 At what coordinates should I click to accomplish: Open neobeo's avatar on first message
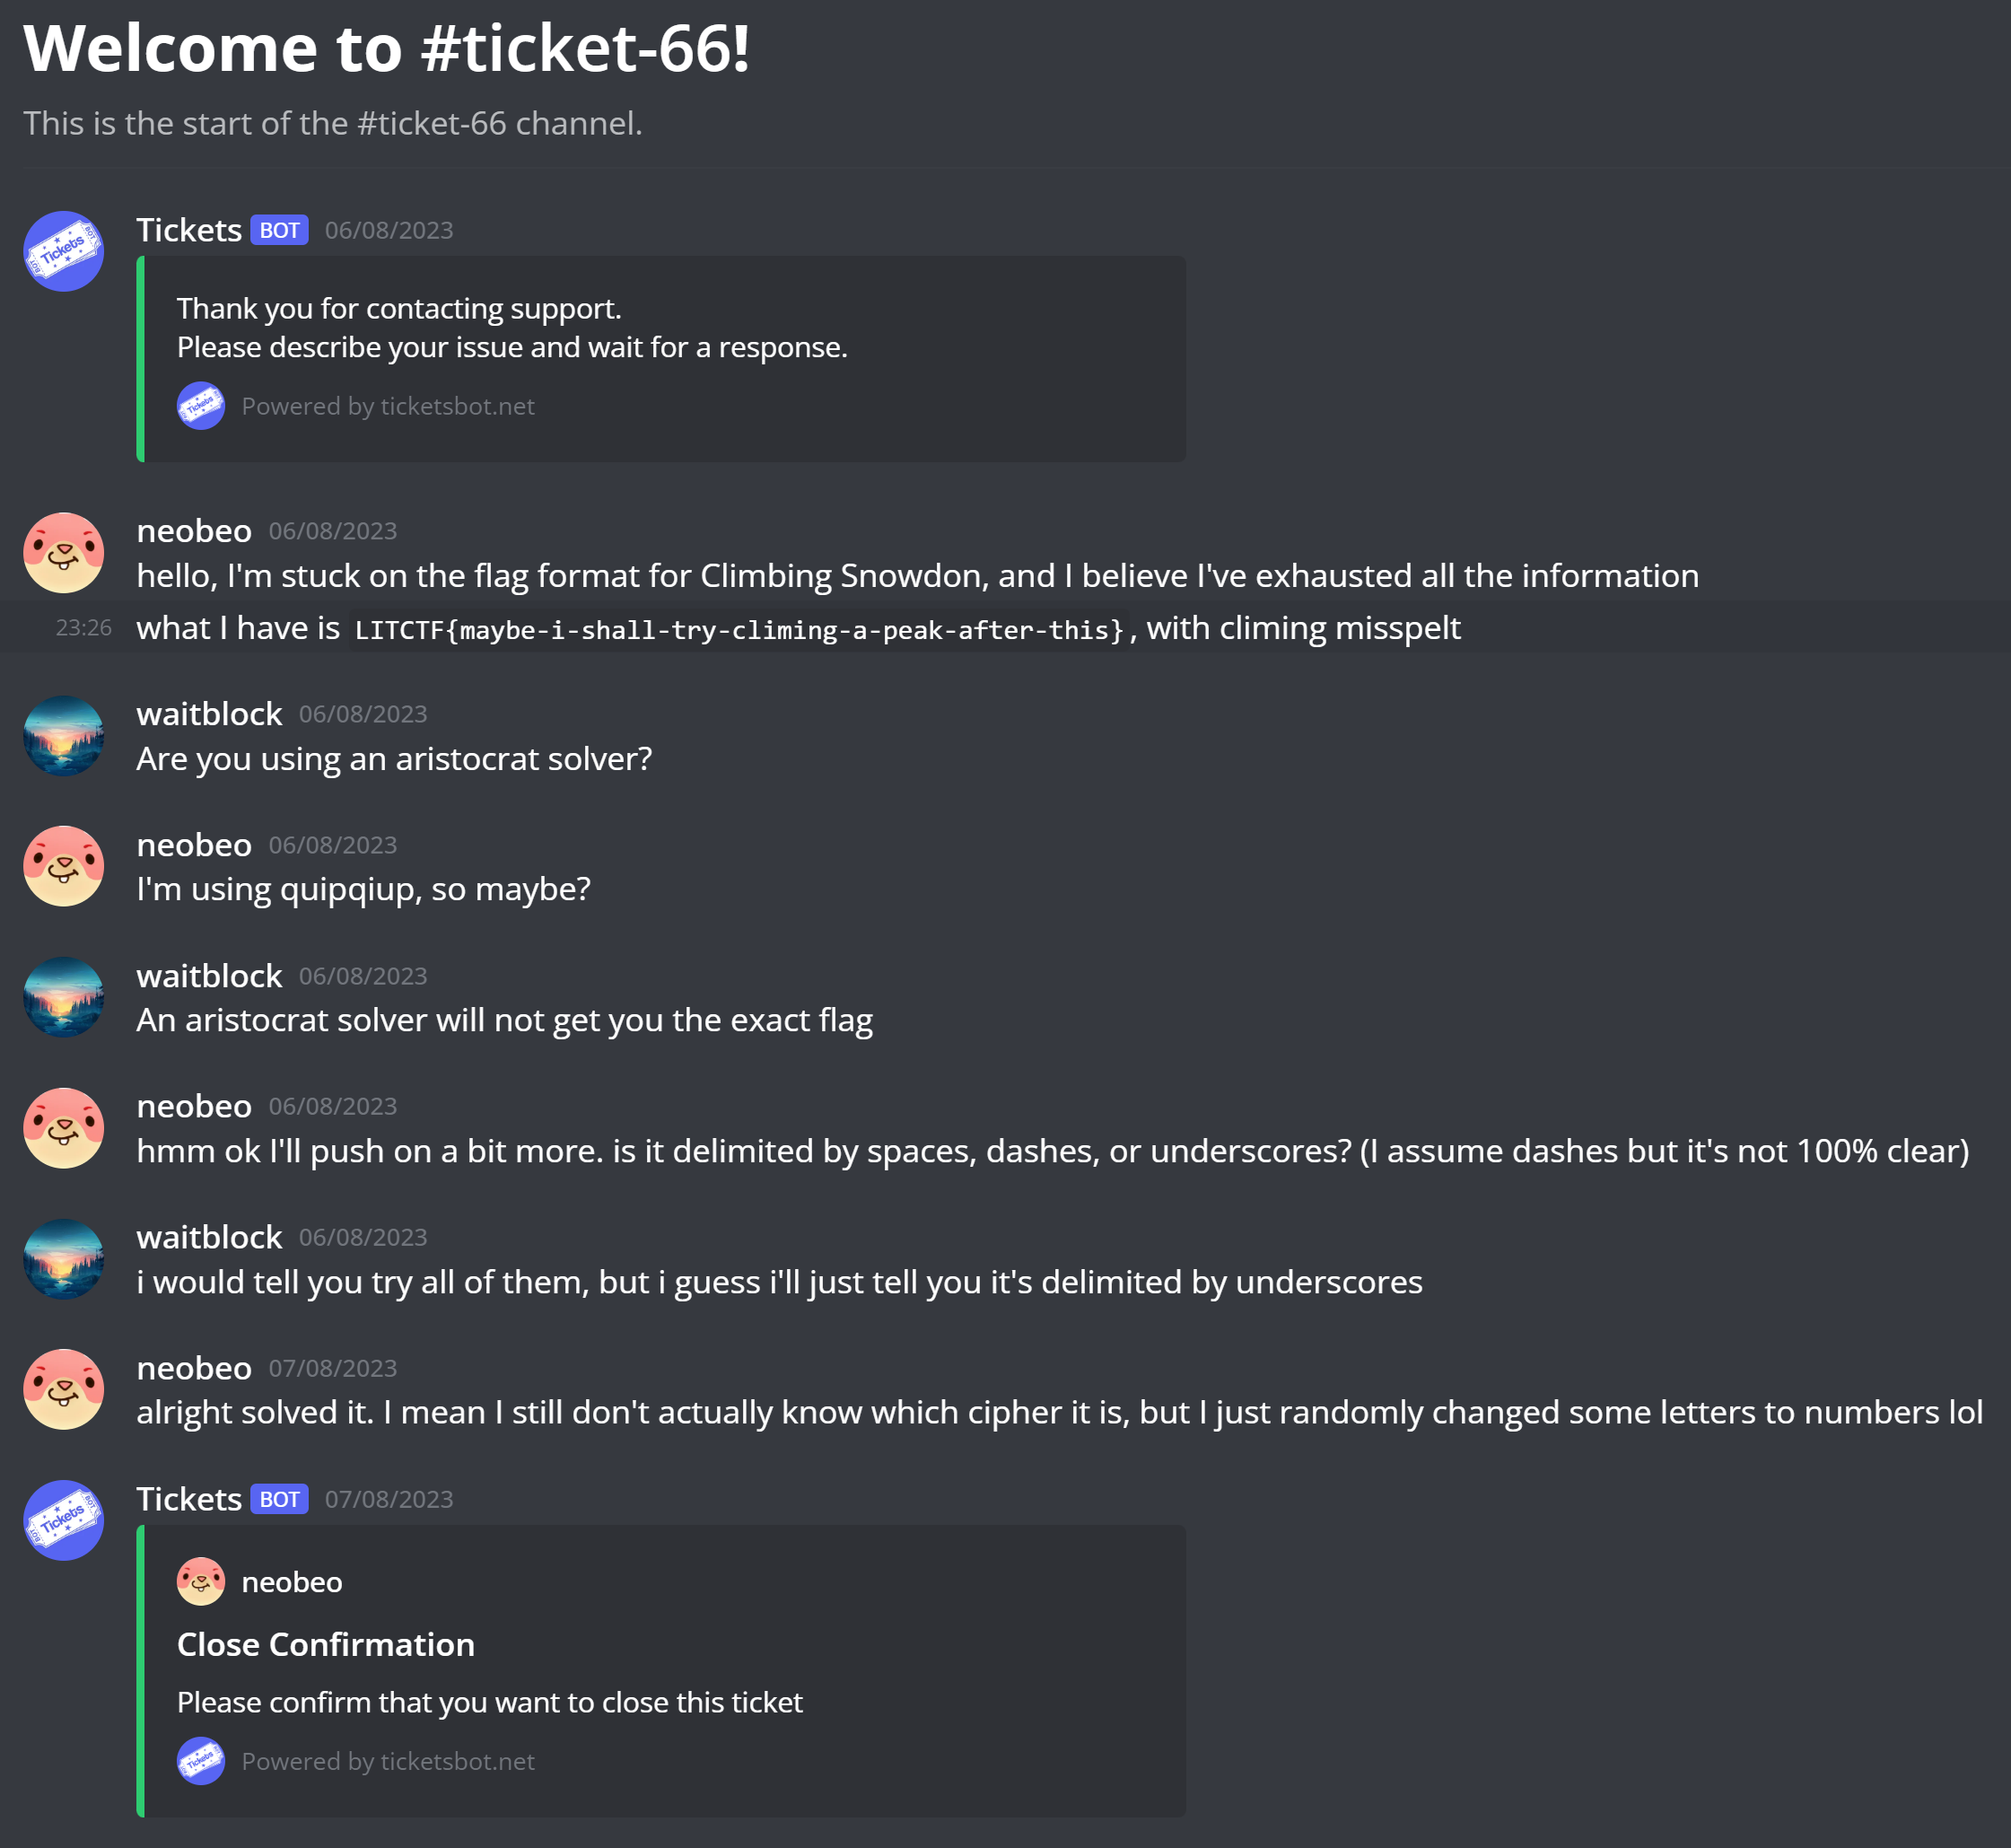[64, 553]
